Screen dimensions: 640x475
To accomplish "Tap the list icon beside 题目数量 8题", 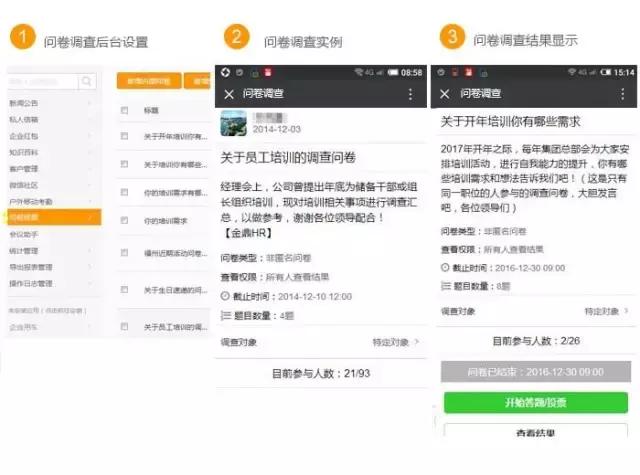I will click(x=445, y=286).
